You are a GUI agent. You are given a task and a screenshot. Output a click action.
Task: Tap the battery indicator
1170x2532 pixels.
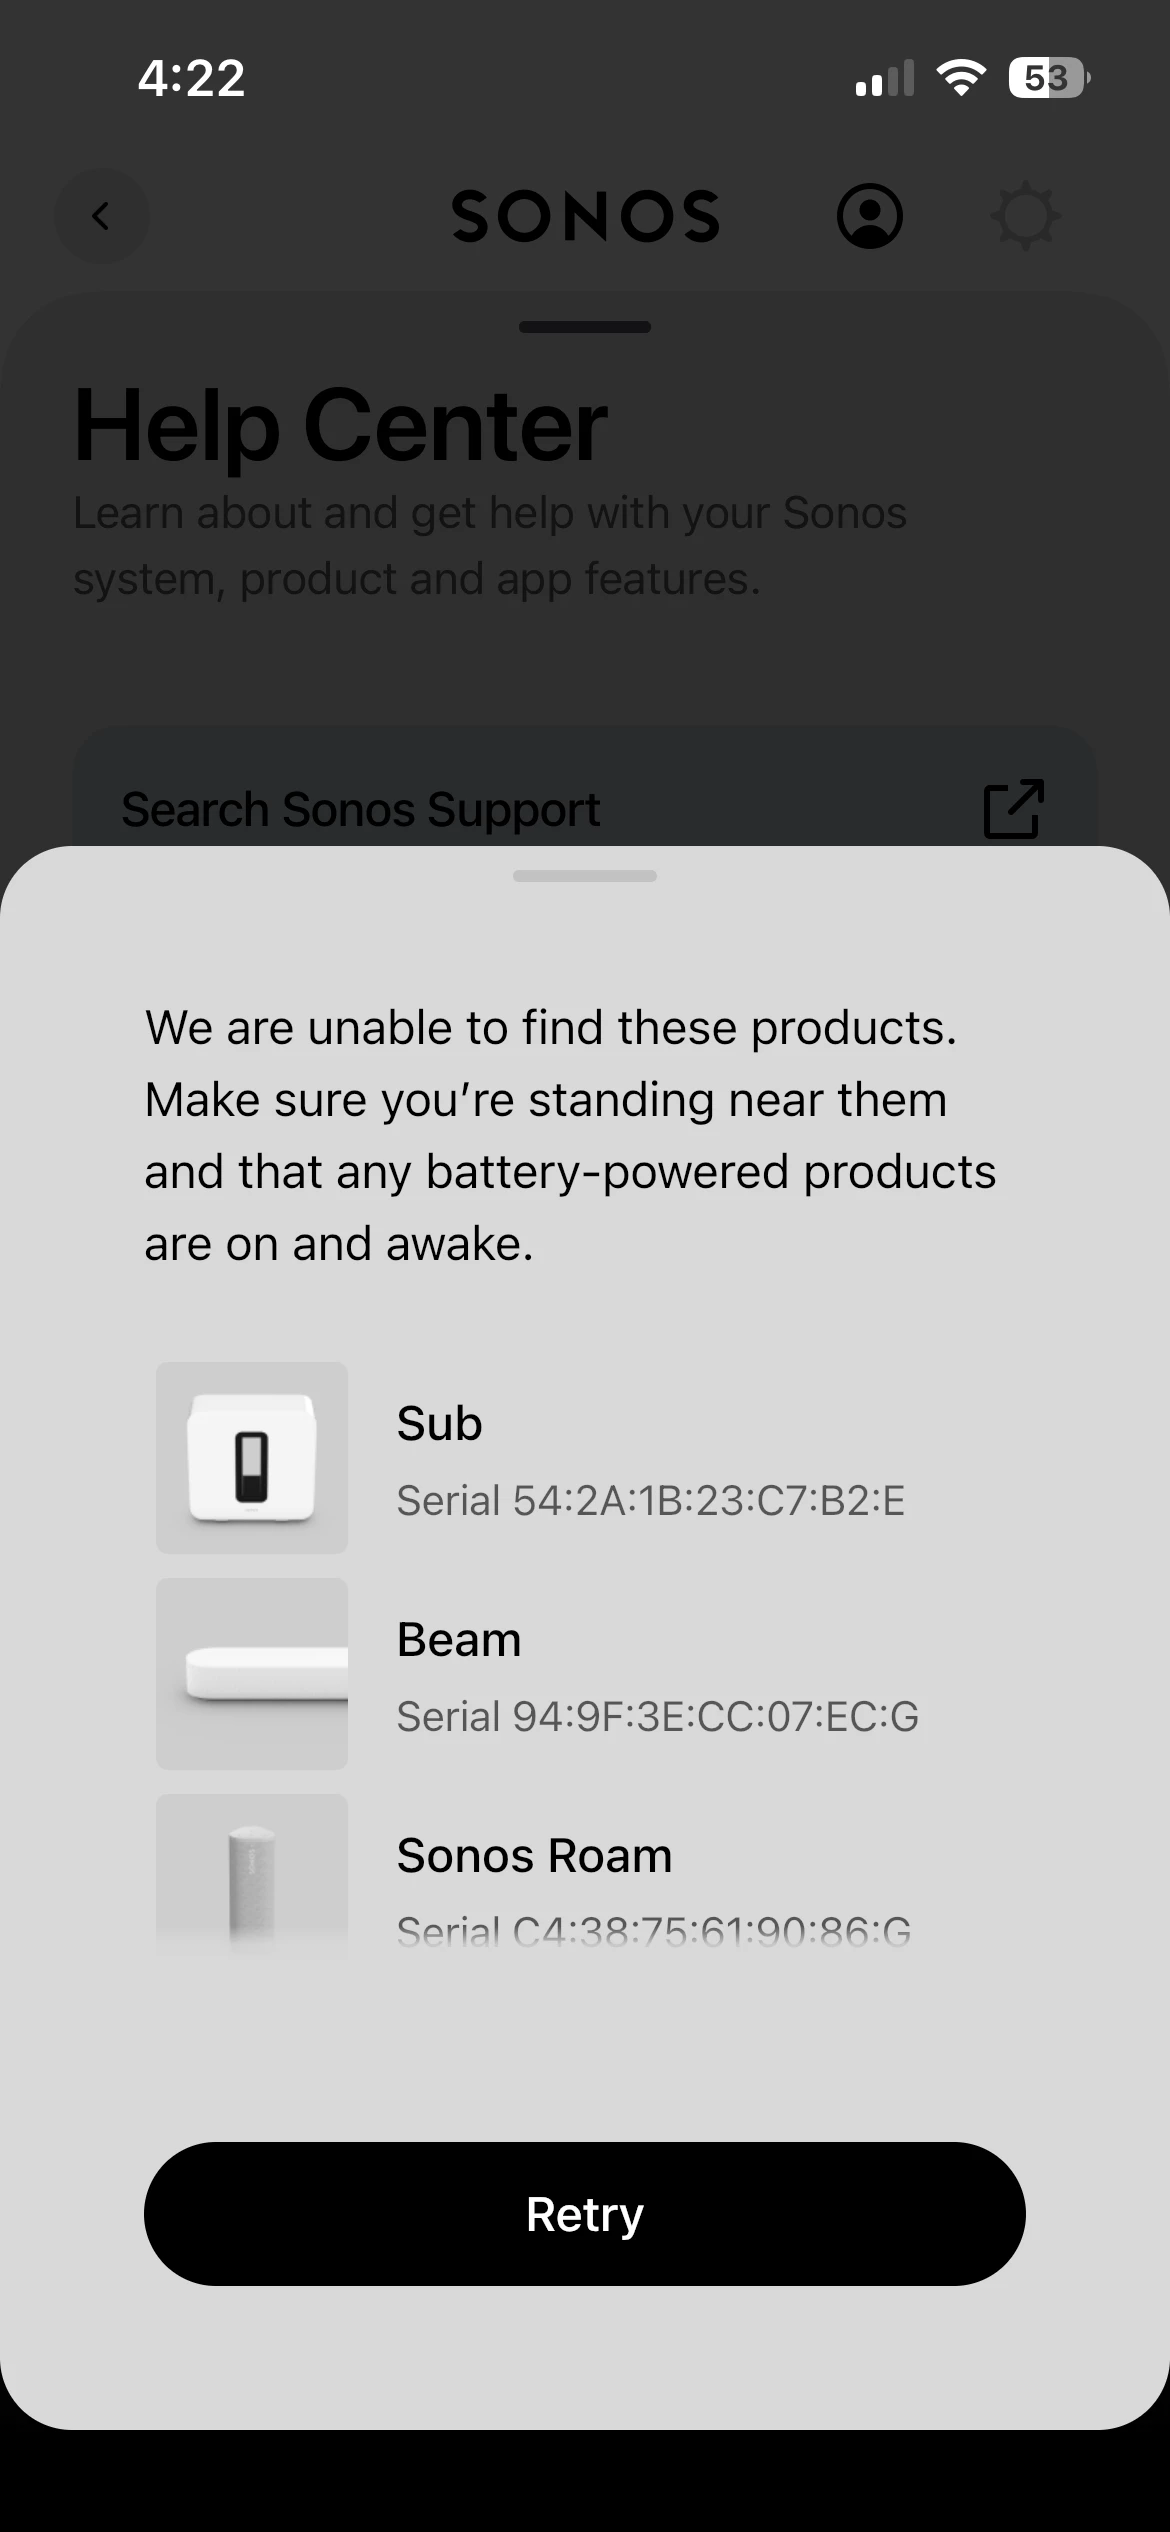pyautogui.click(x=1048, y=78)
